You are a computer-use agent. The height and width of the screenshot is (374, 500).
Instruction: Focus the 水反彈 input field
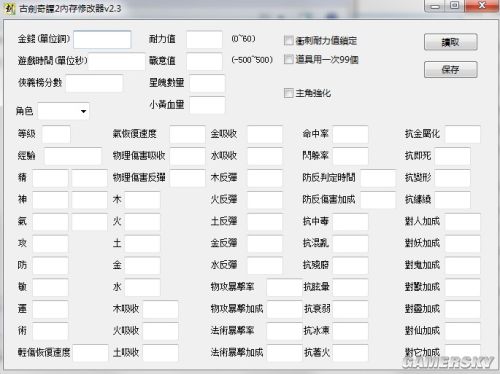[265, 266]
